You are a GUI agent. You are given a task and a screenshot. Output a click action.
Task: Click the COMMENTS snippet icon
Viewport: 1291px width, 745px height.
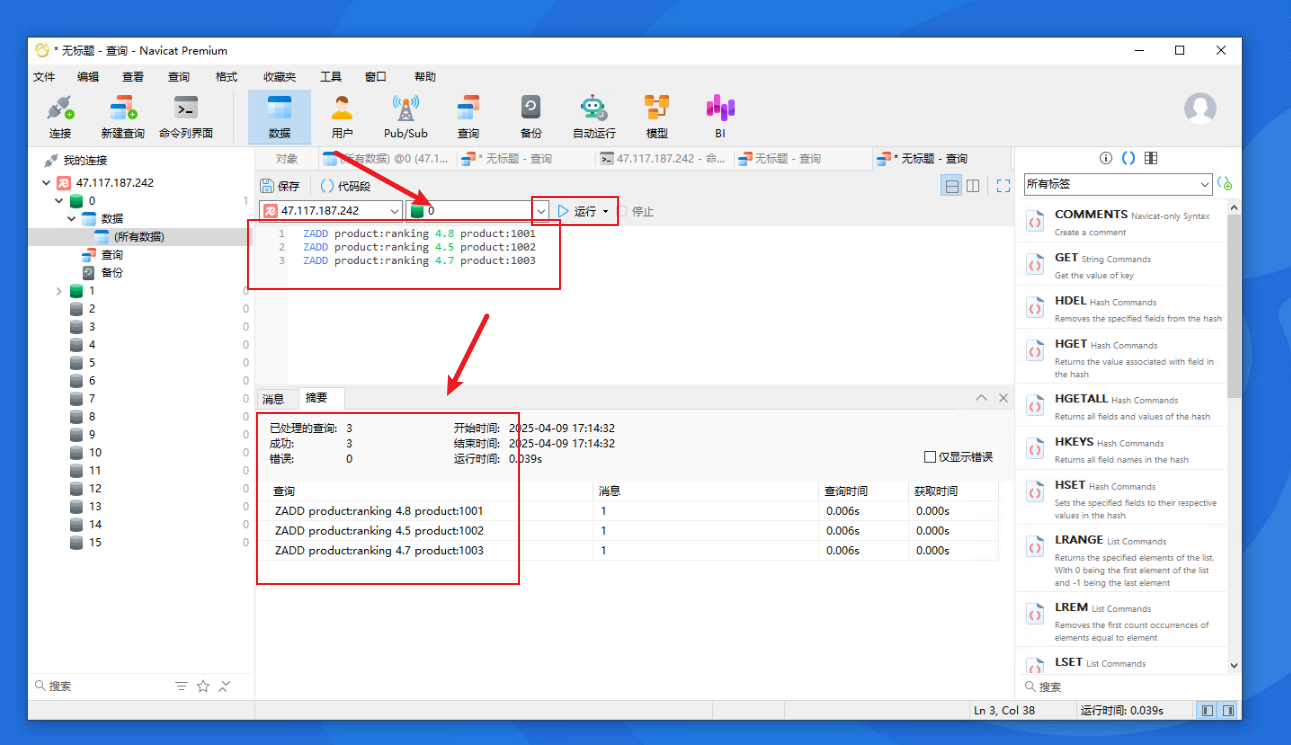point(1035,222)
